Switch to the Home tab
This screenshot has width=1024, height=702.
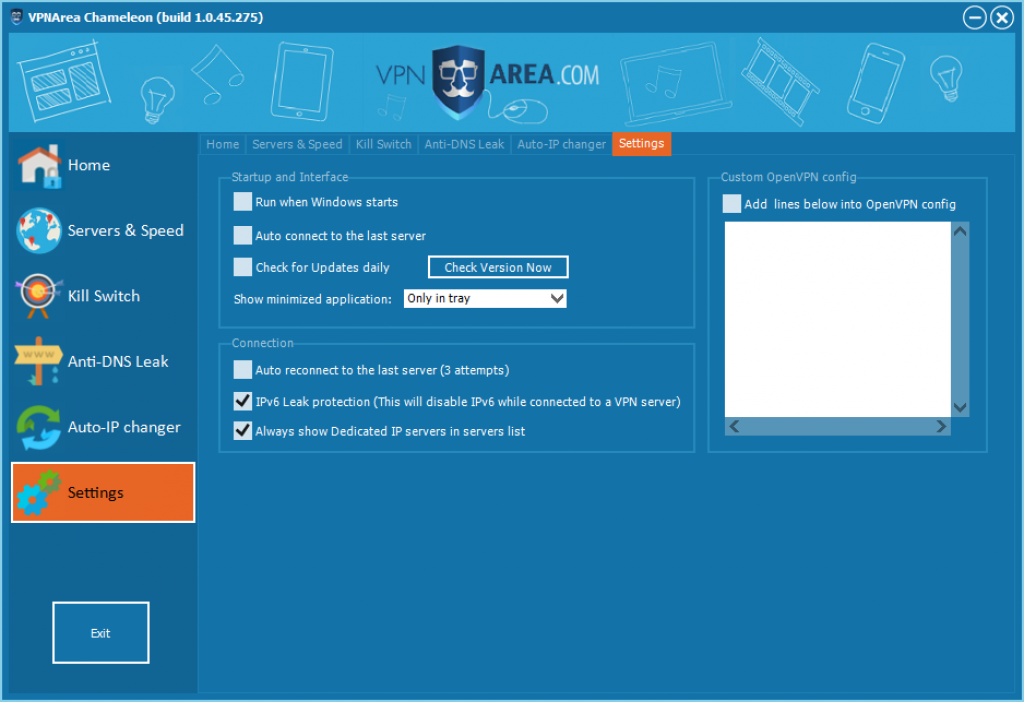[x=223, y=144]
